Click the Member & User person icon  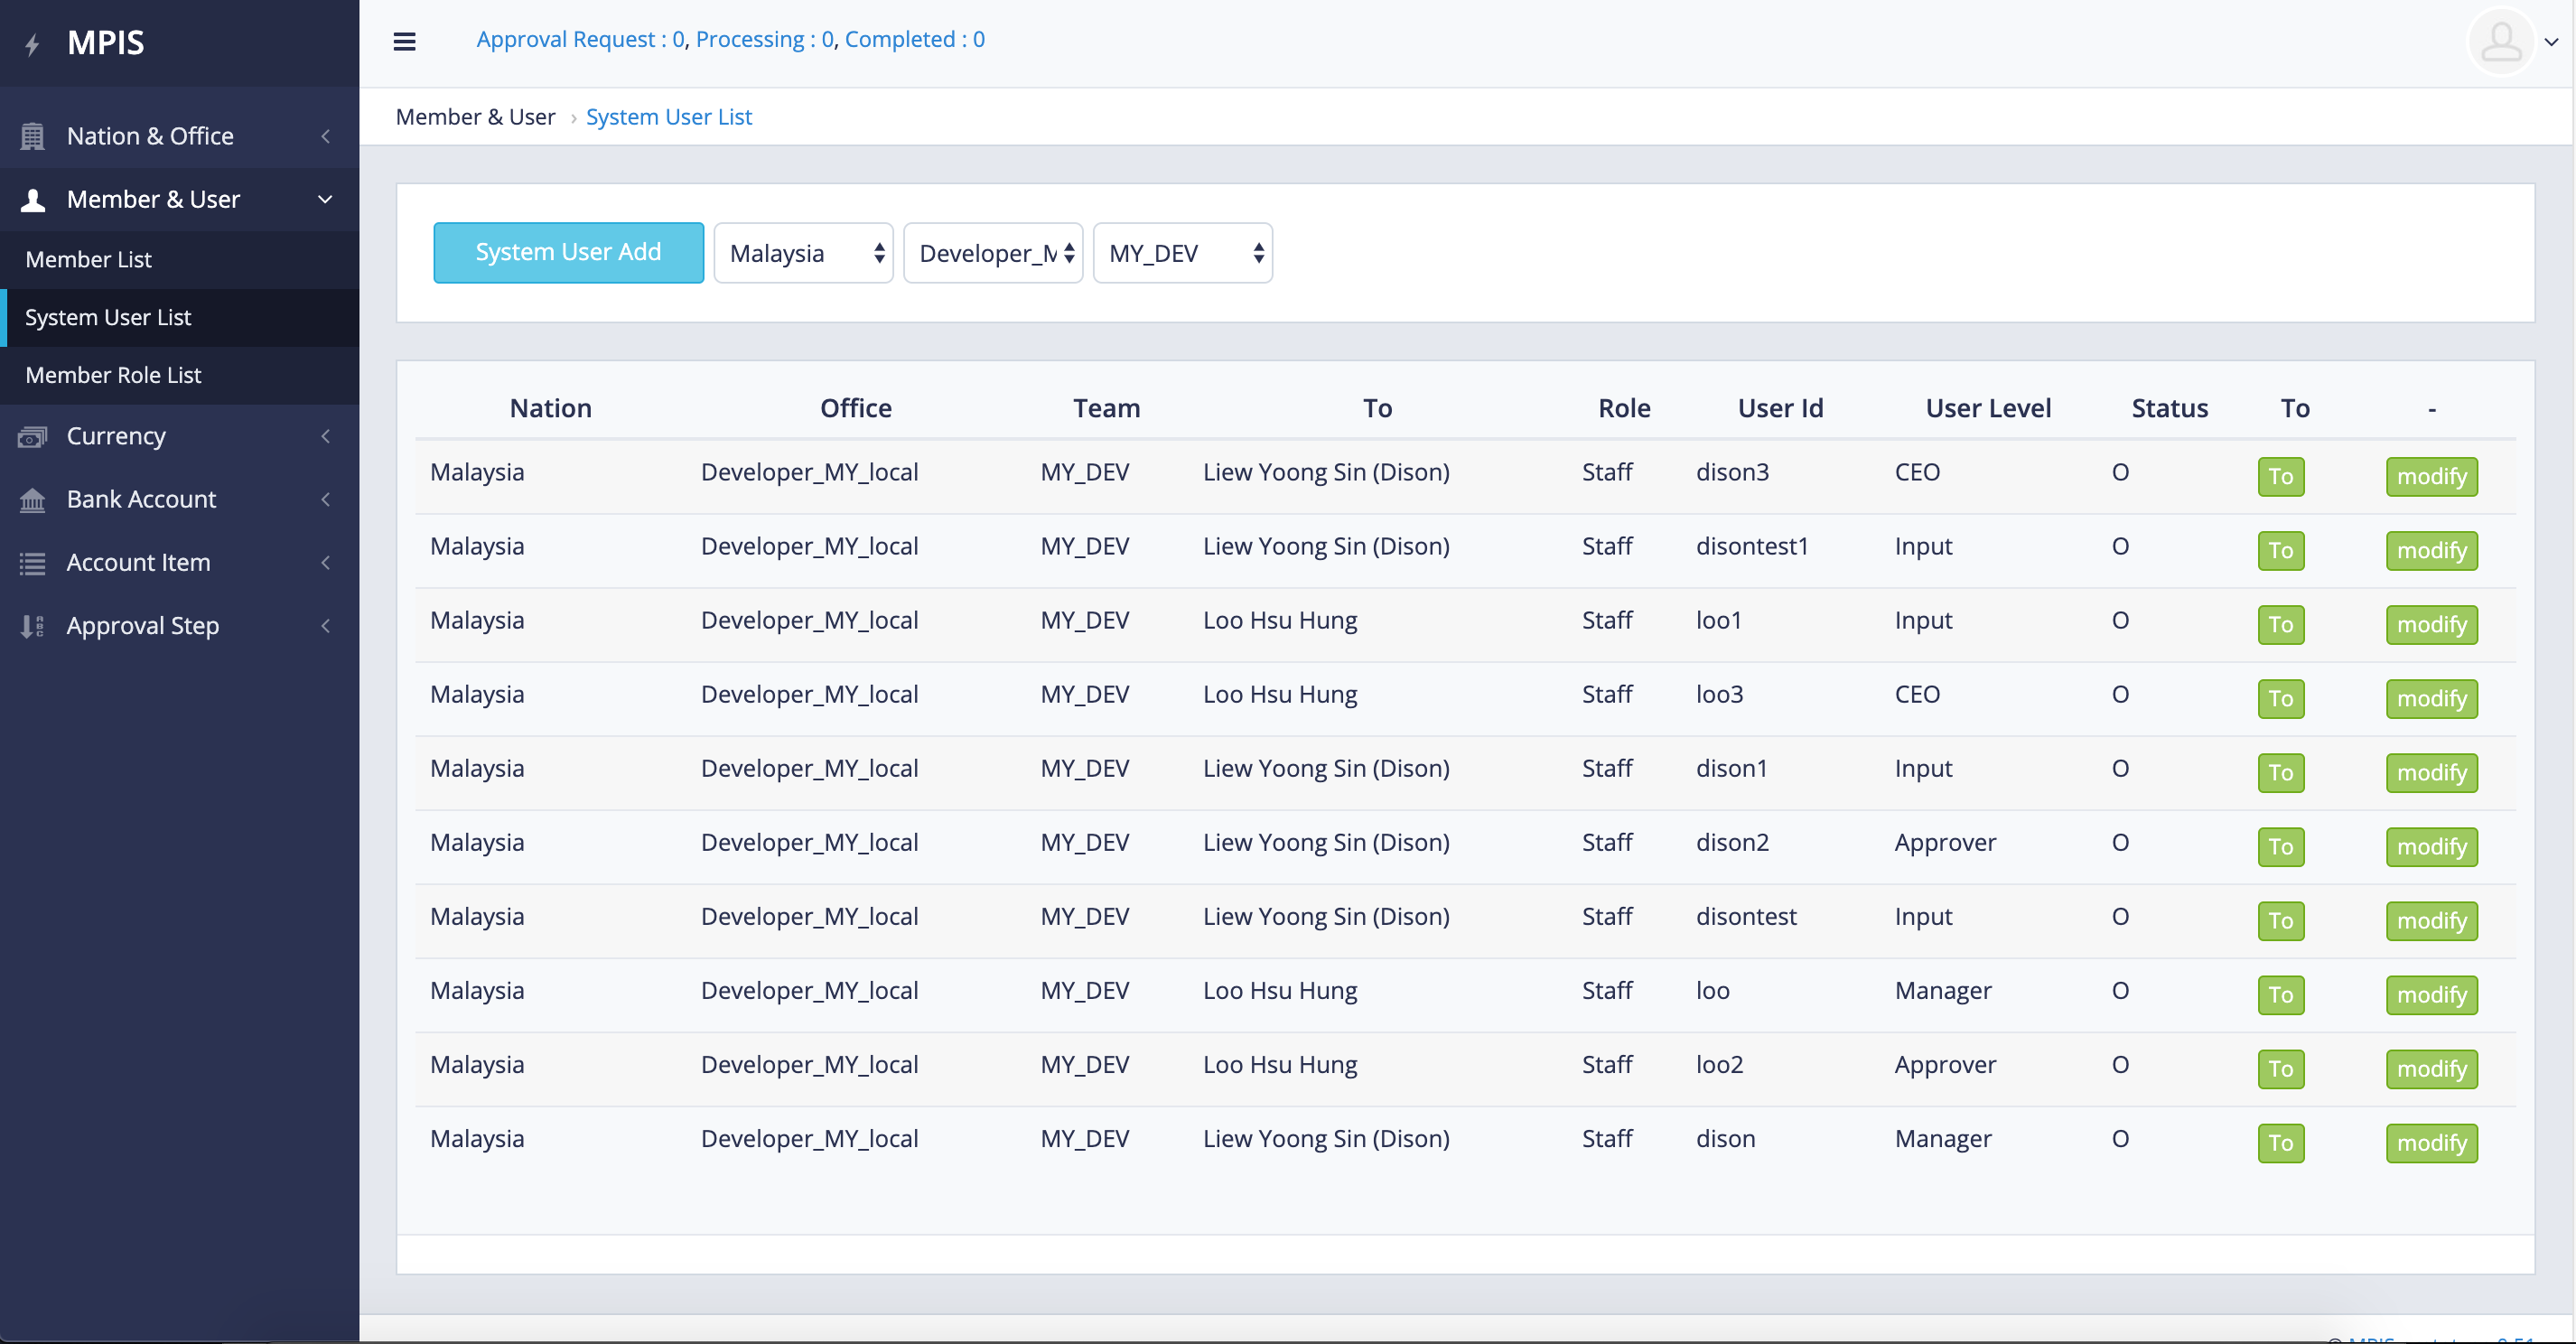pyautogui.click(x=32, y=199)
